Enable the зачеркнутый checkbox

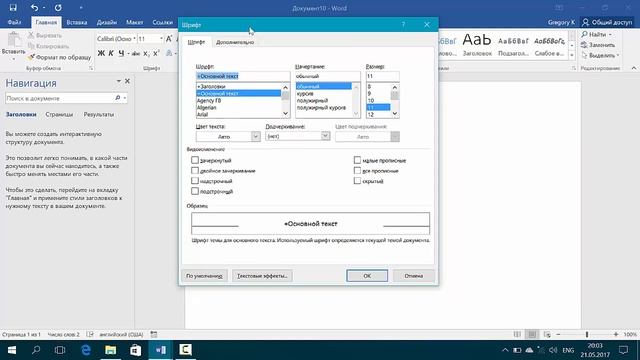195,160
